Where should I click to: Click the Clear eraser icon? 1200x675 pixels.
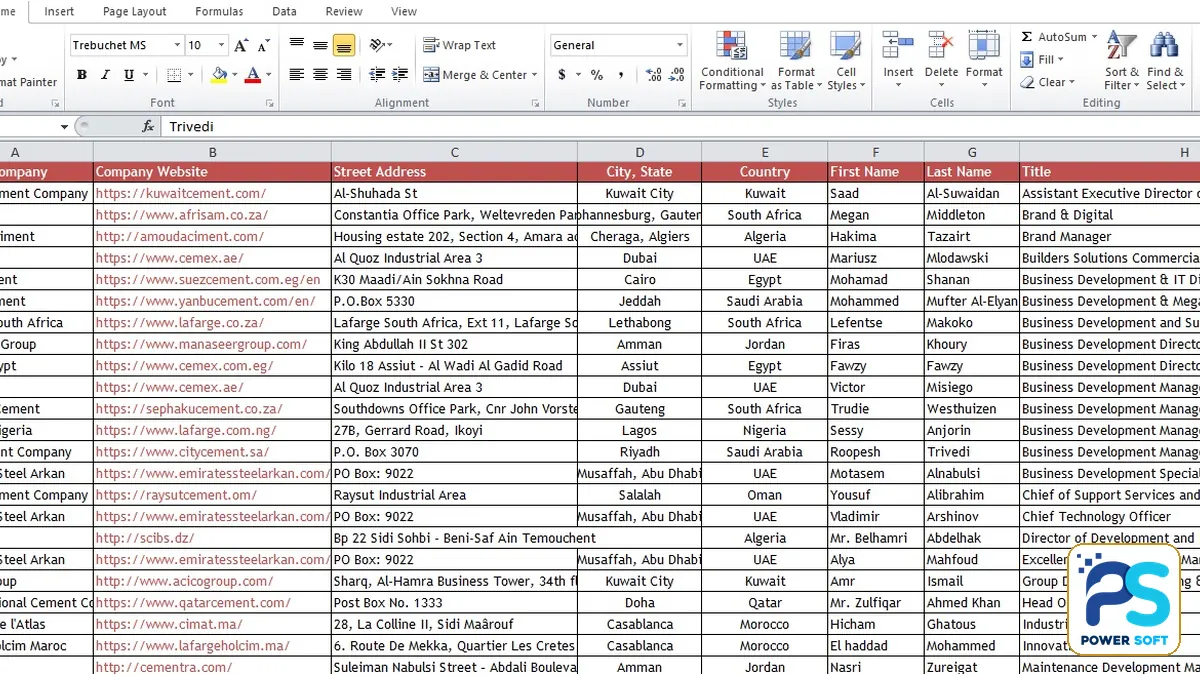[x=1028, y=82]
